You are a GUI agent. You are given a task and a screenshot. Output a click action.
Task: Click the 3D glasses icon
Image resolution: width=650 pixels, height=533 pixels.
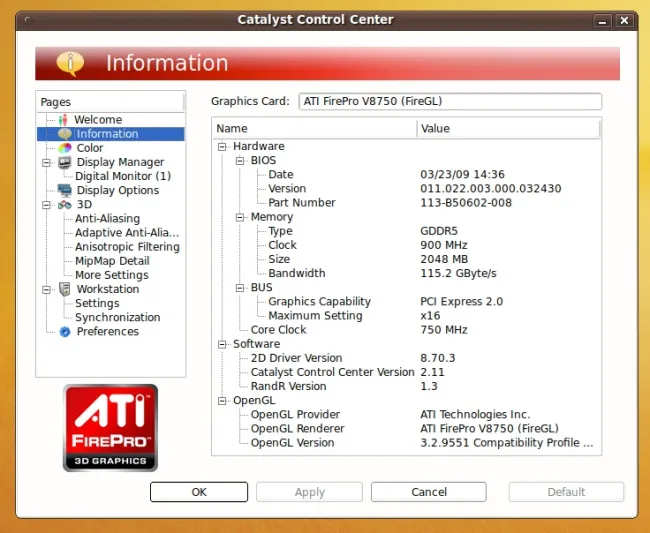tap(65, 204)
